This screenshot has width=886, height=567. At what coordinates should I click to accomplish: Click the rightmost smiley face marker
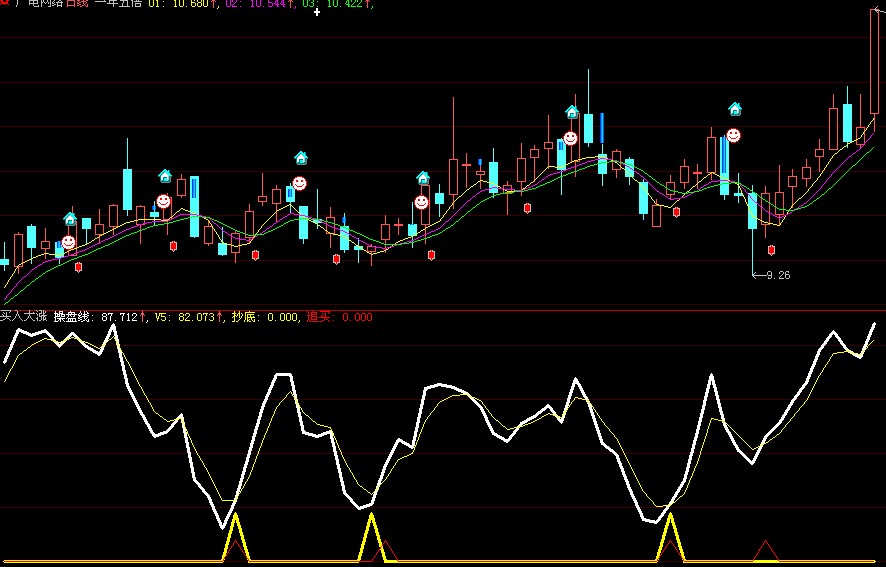[733, 135]
